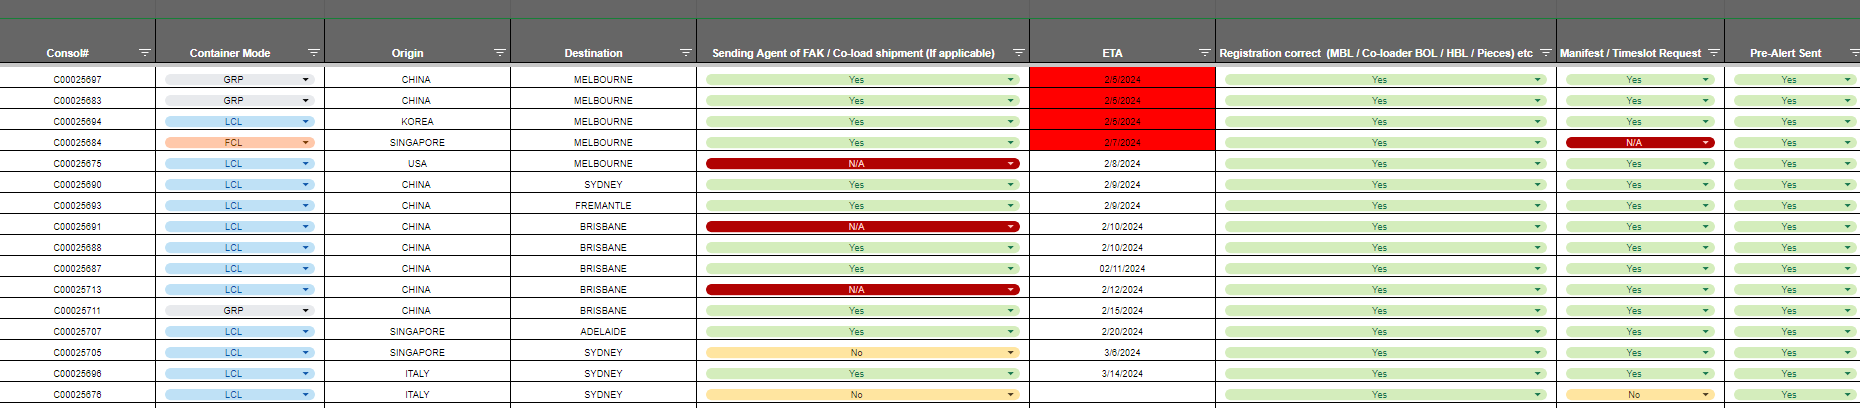Viewport: 1860px width, 408px height.
Task: Select the ETA cell 2/15/2024
Action: [1122, 310]
